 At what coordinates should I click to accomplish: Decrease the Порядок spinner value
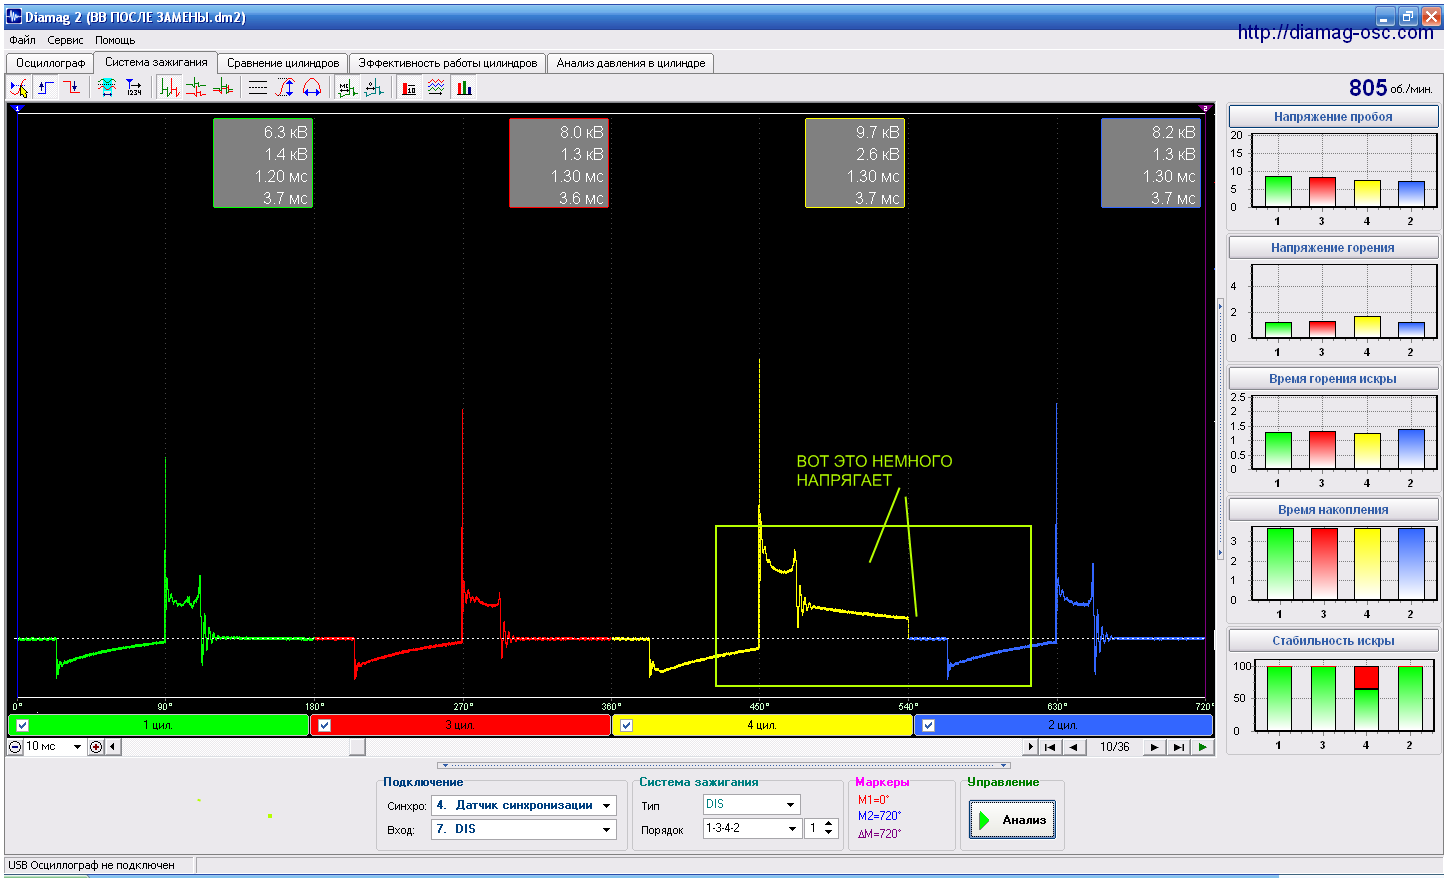point(828,833)
